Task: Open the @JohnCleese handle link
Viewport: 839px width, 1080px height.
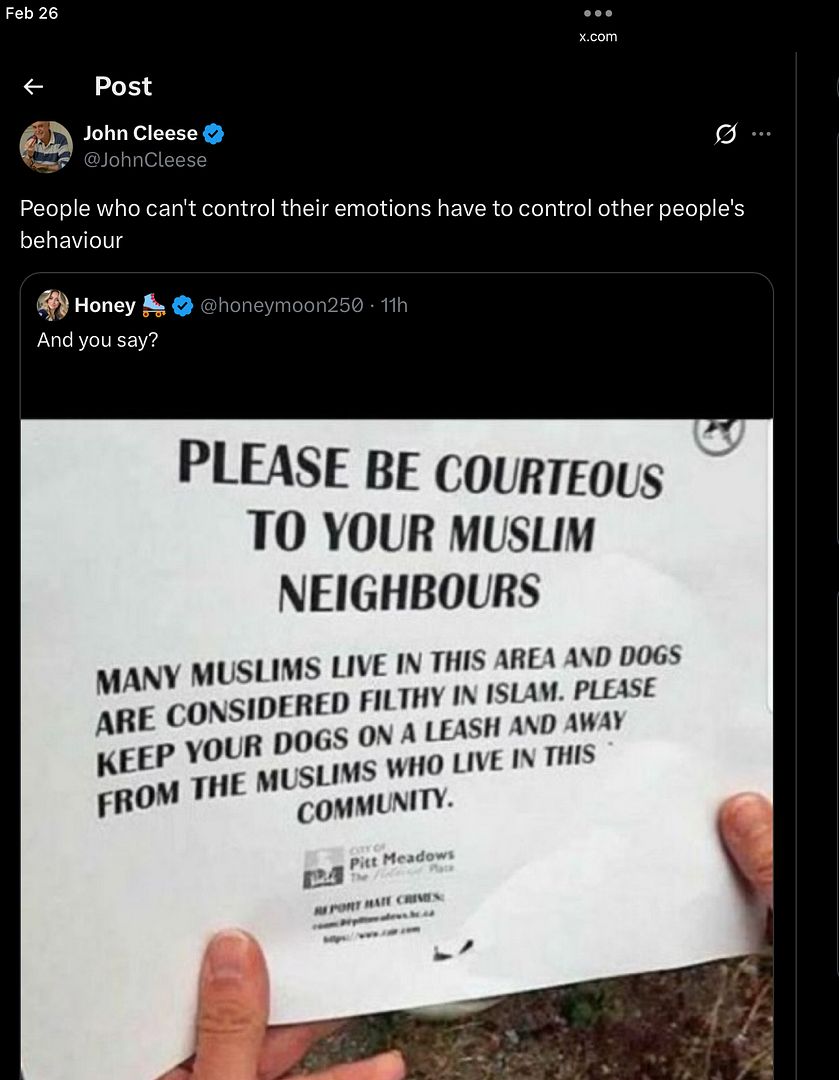Action: tap(145, 160)
